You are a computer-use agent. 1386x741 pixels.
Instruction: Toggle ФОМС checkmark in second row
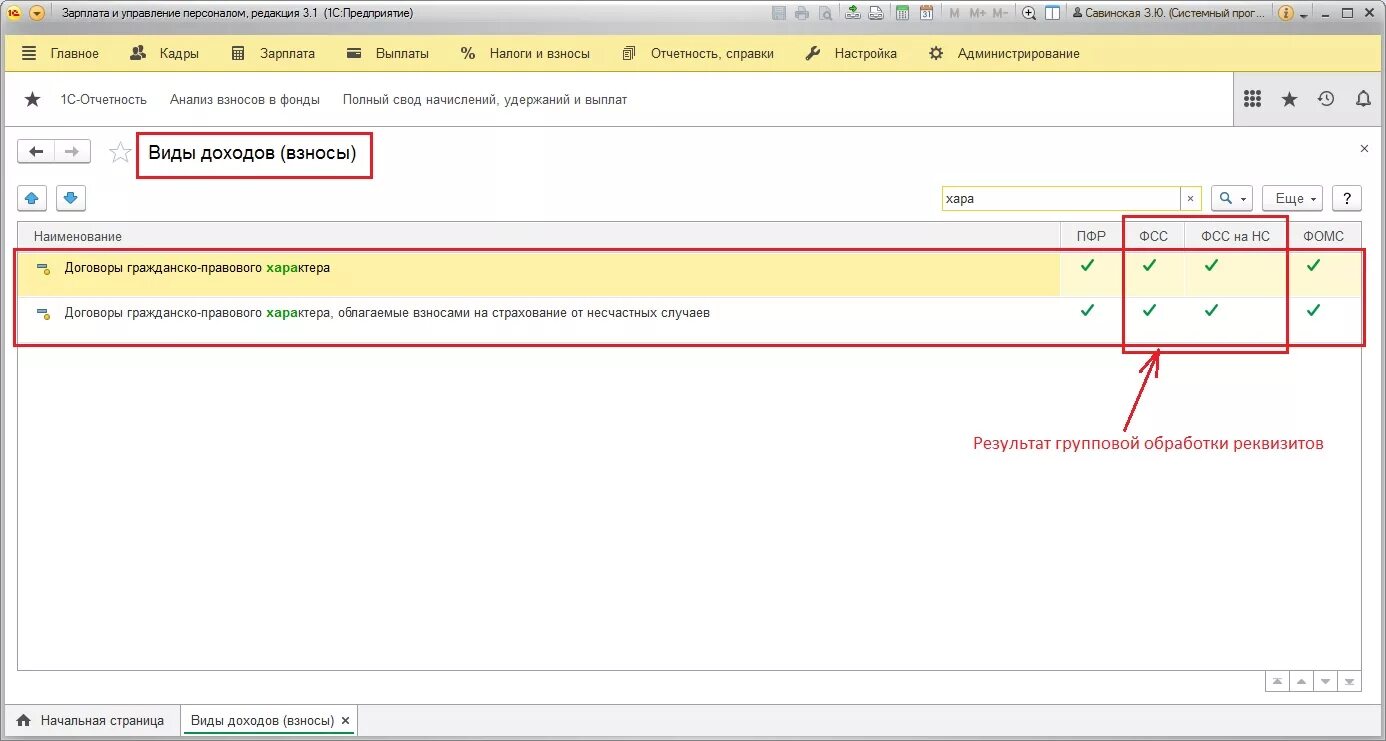click(x=1313, y=310)
